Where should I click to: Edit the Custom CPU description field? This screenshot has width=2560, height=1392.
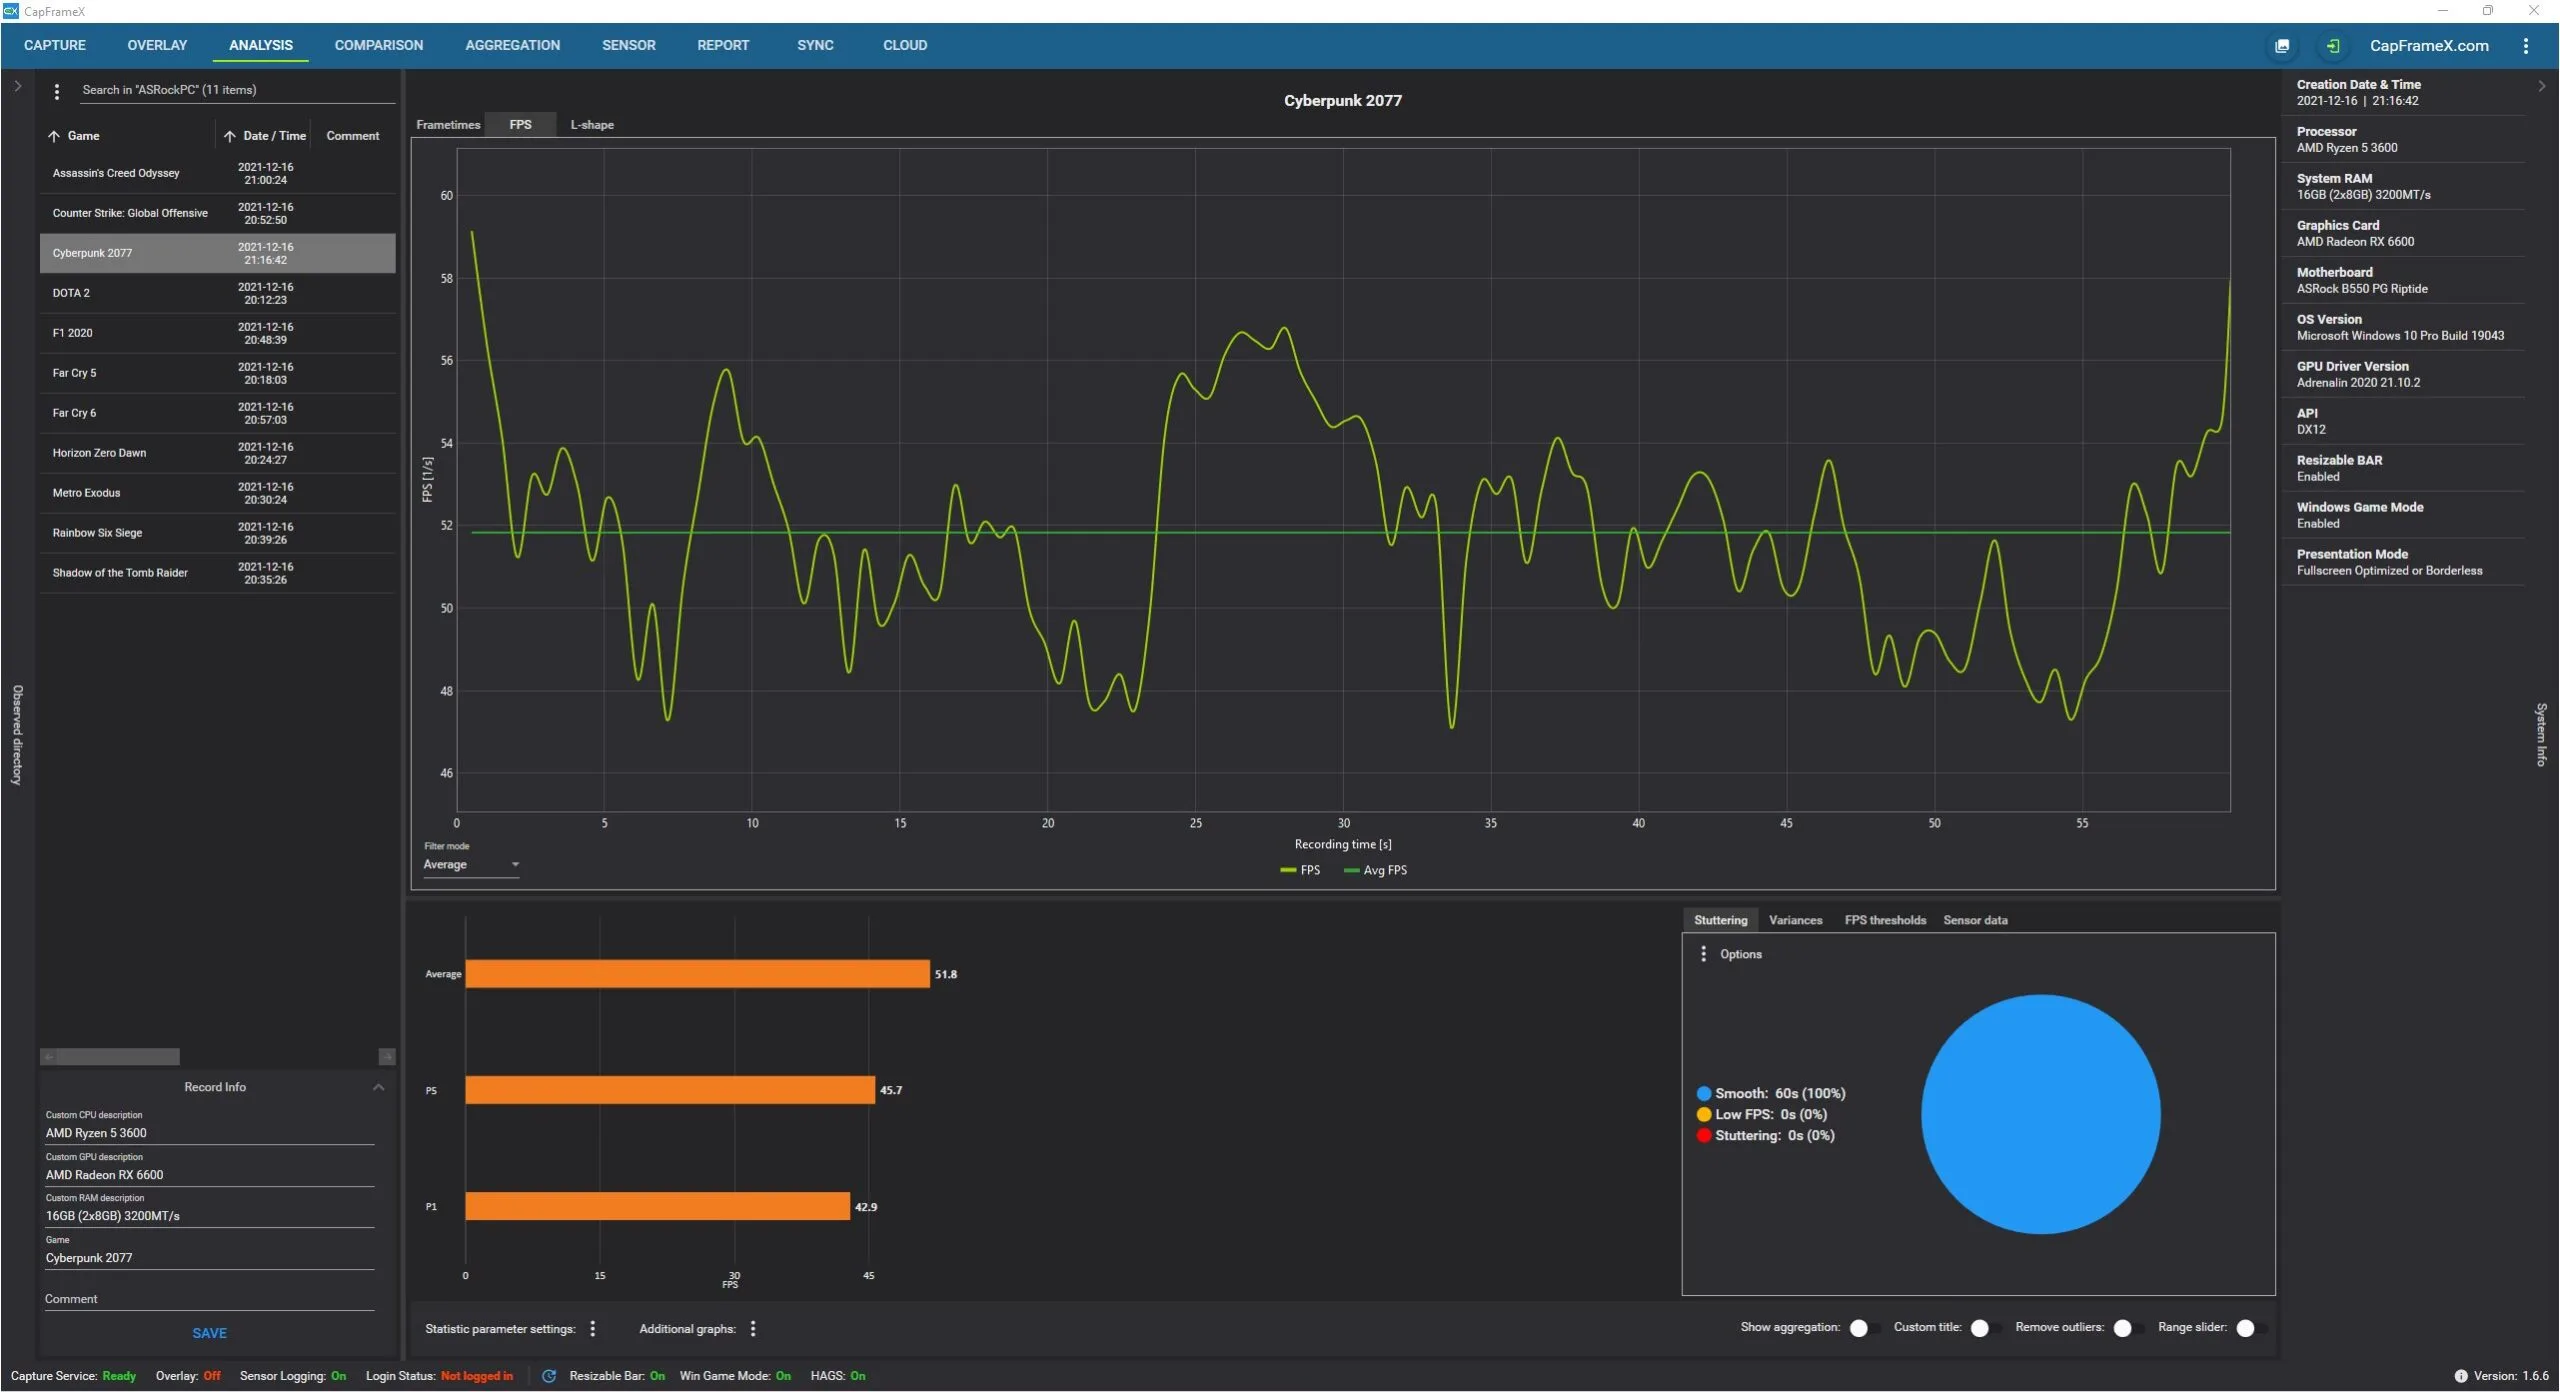[x=209, y=1133]
